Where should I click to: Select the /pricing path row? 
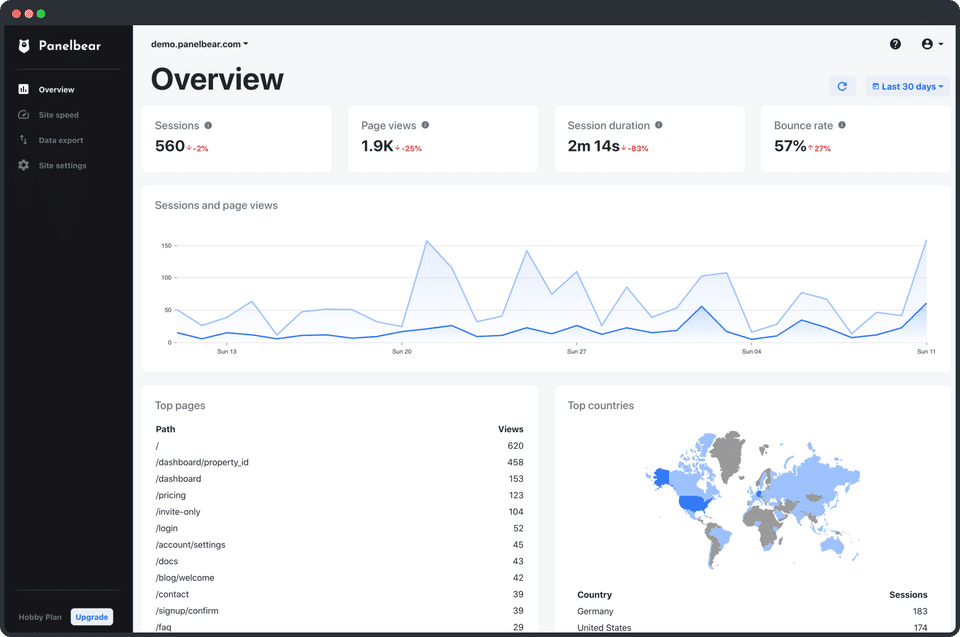[340, 496]
